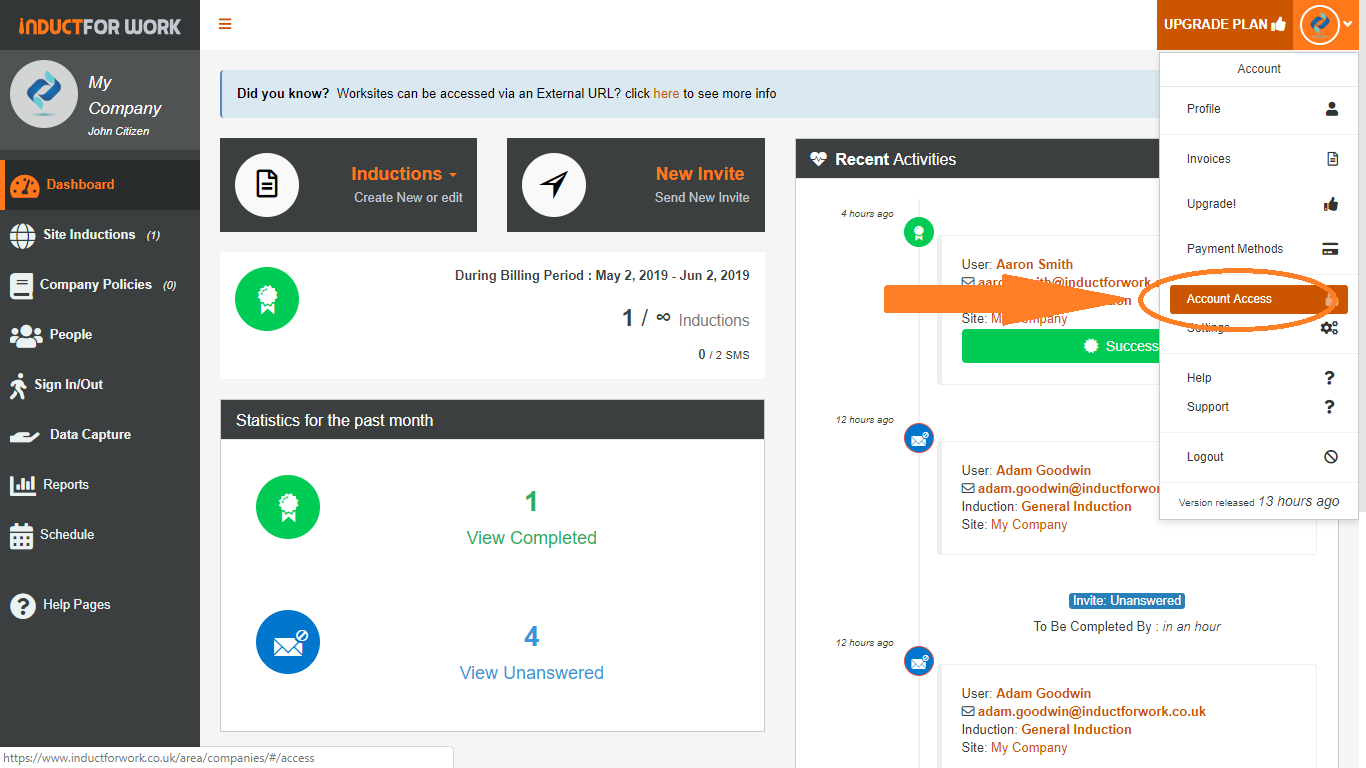
Task: Open the Inductions Create New dropdown
Action: 404,174
